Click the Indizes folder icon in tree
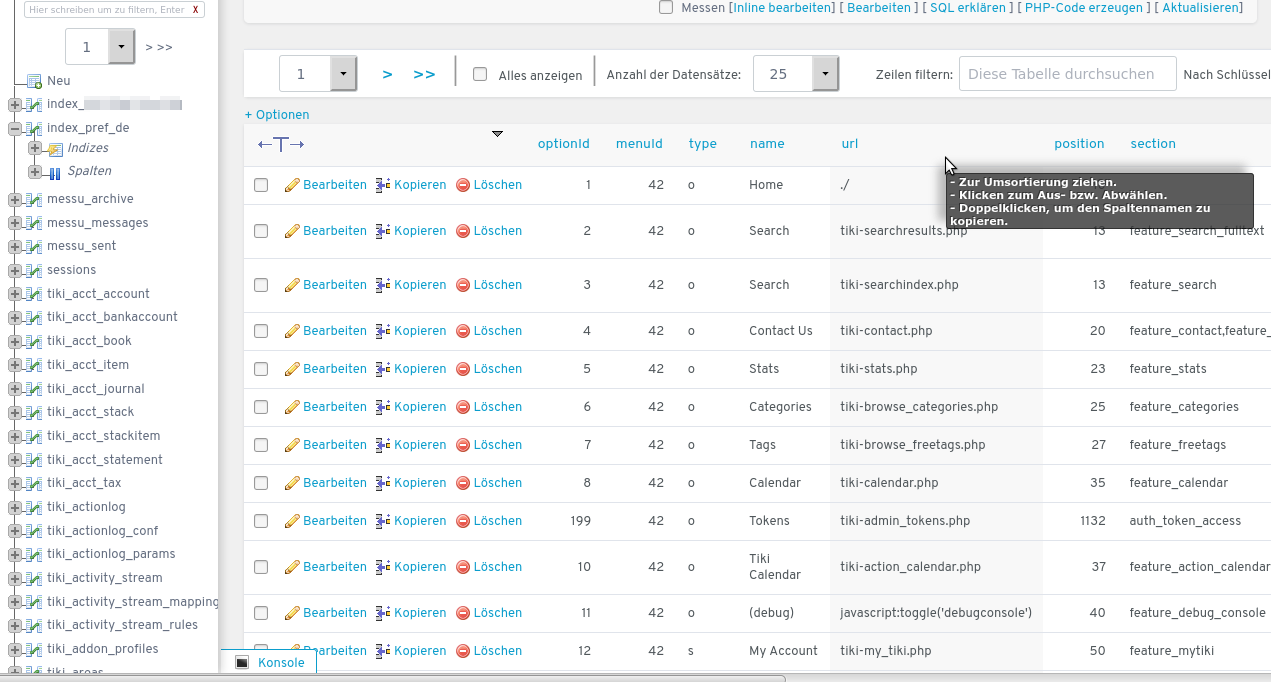This screenshot has width=1271, height=682. pos(56,149)
